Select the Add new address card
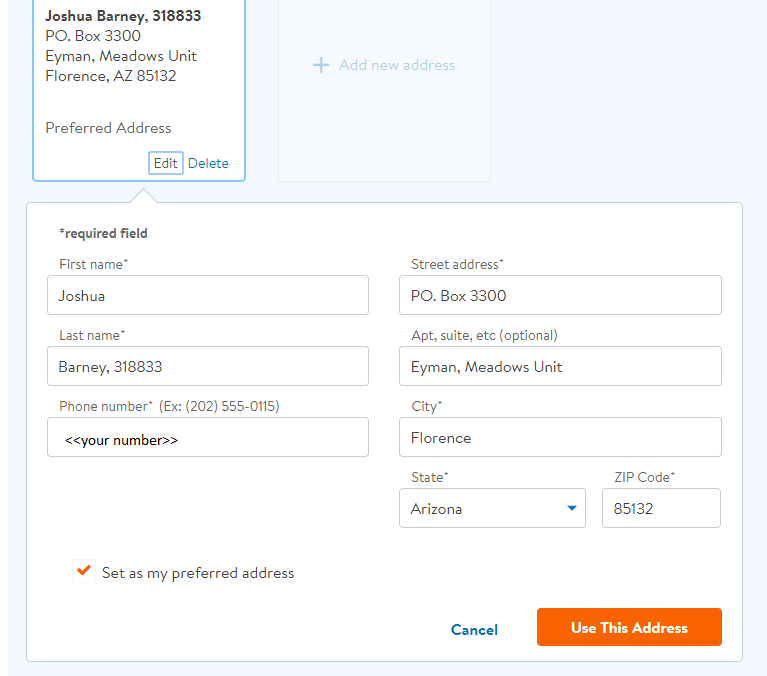 [x=384, y=90]
